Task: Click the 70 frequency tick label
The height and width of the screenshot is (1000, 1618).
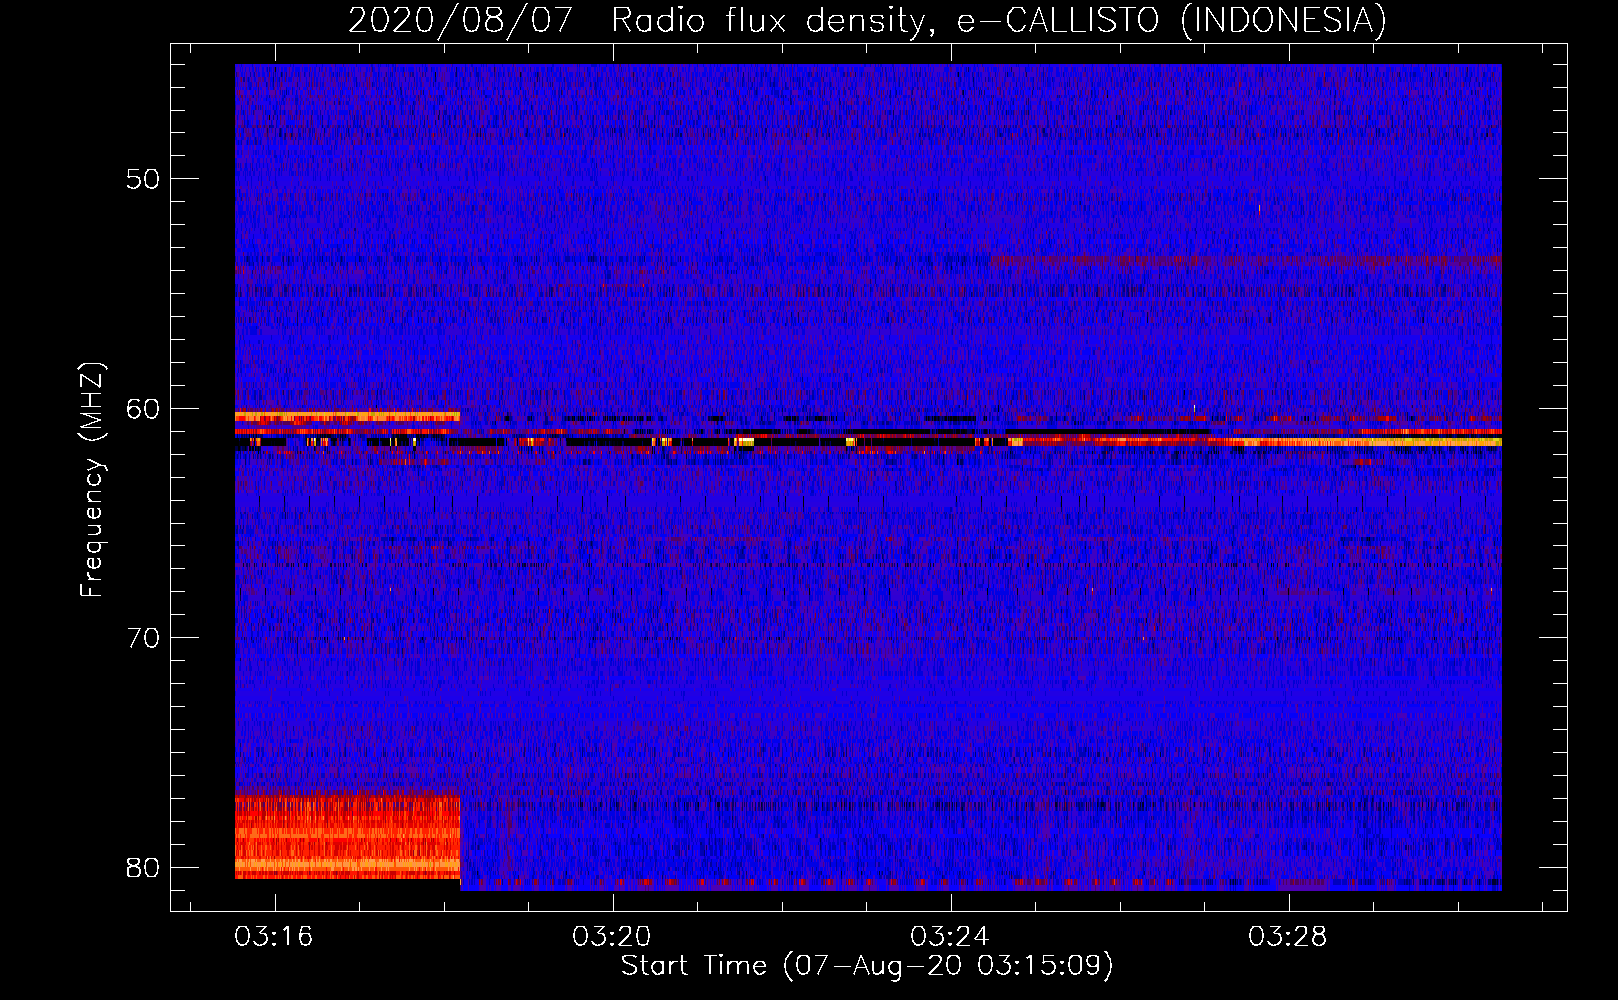Action: tap(143, 638)
